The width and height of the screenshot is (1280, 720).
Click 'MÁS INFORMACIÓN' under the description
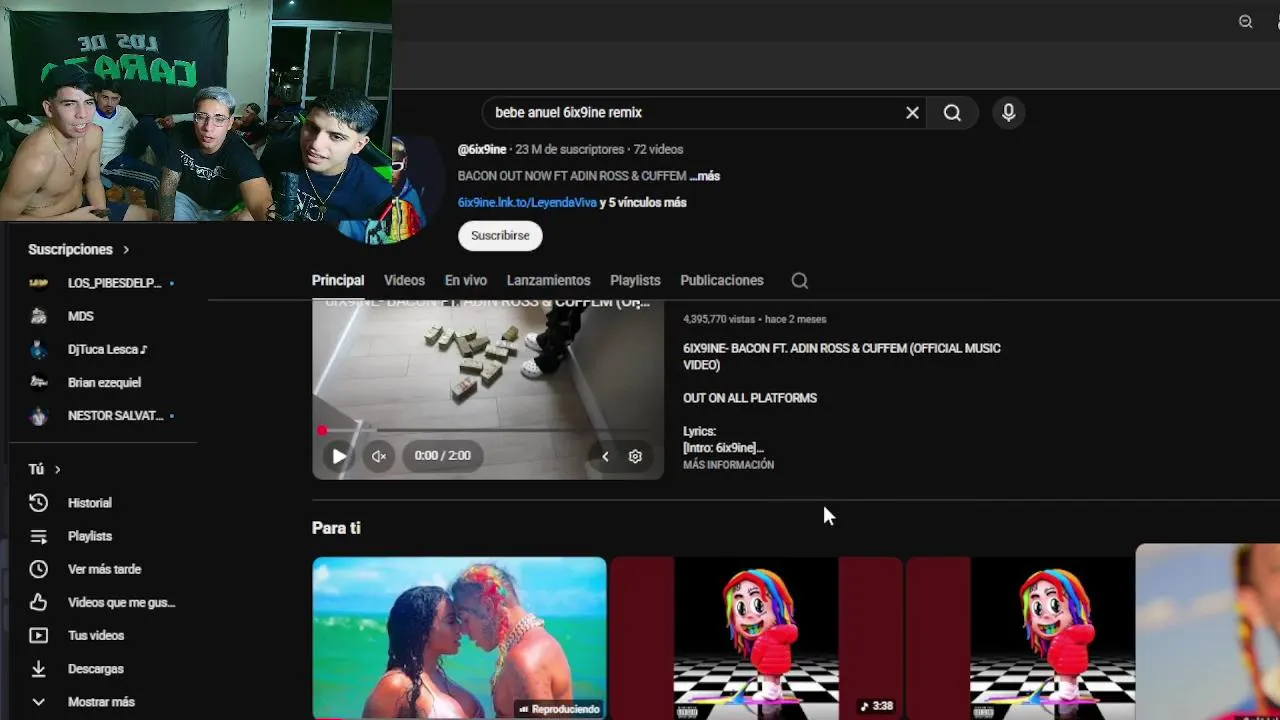click(x=728, y=465)
